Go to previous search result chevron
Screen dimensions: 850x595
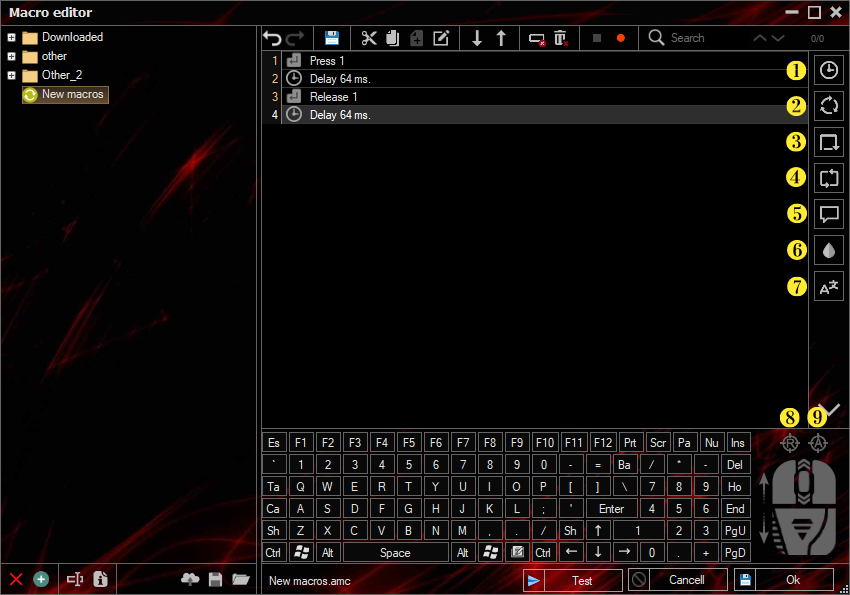click(760, 38)
